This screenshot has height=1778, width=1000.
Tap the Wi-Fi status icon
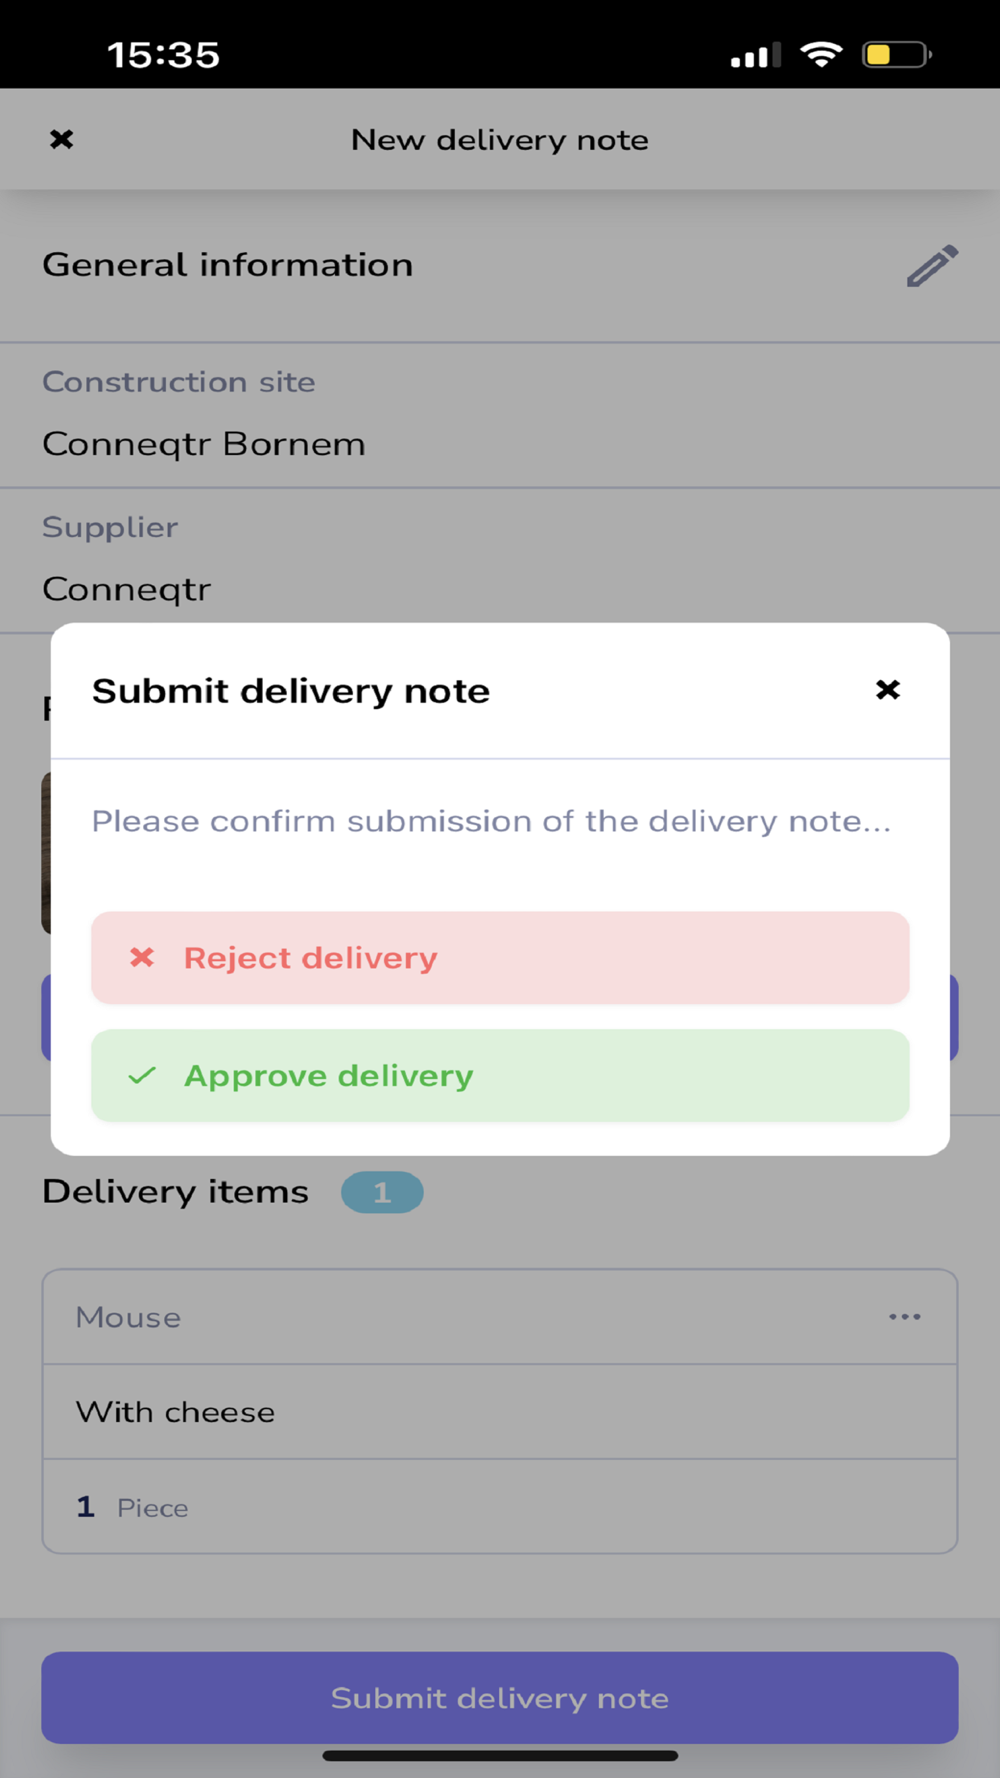pos(821,54)
